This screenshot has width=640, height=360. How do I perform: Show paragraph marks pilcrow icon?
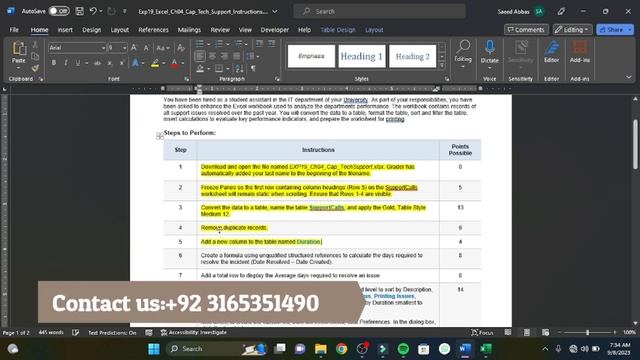[253, 69]
